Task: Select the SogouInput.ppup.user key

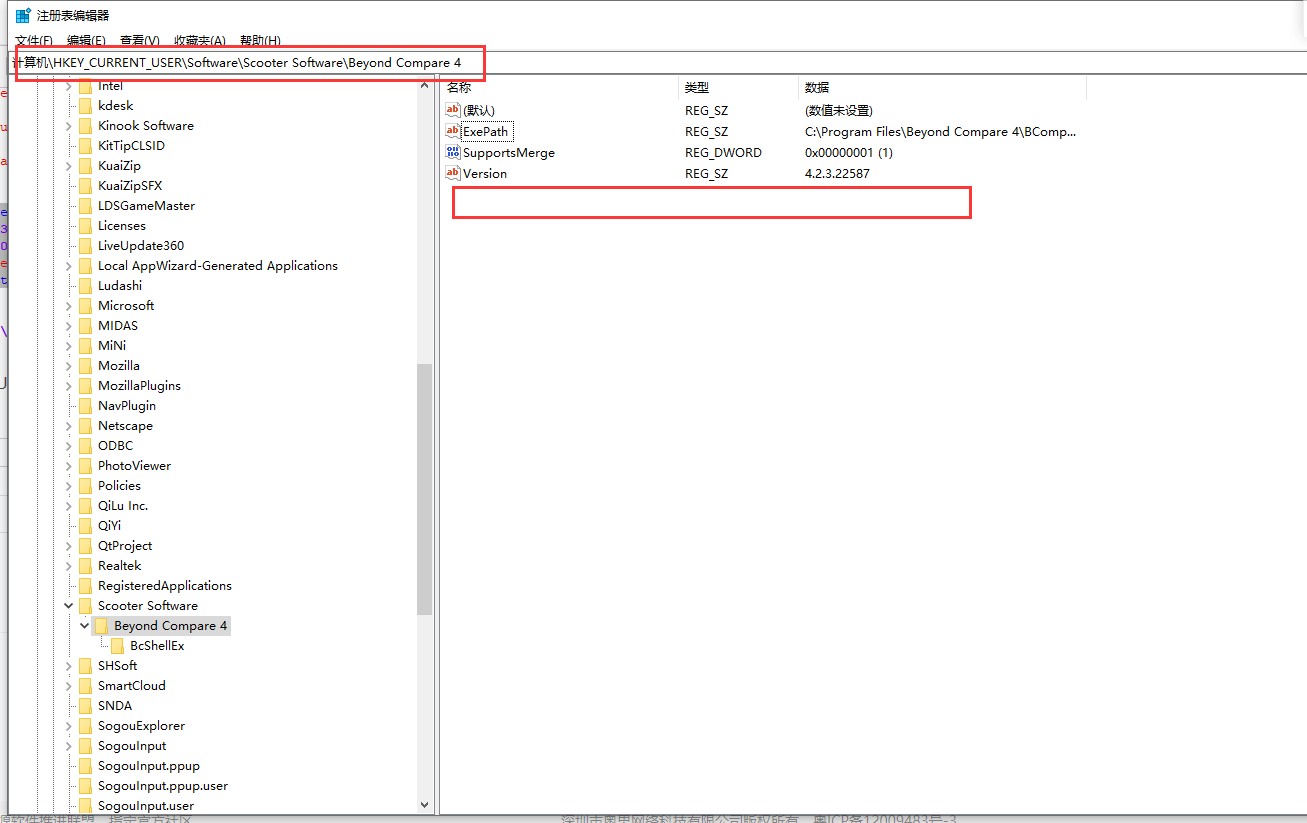Action: point(163,786)
